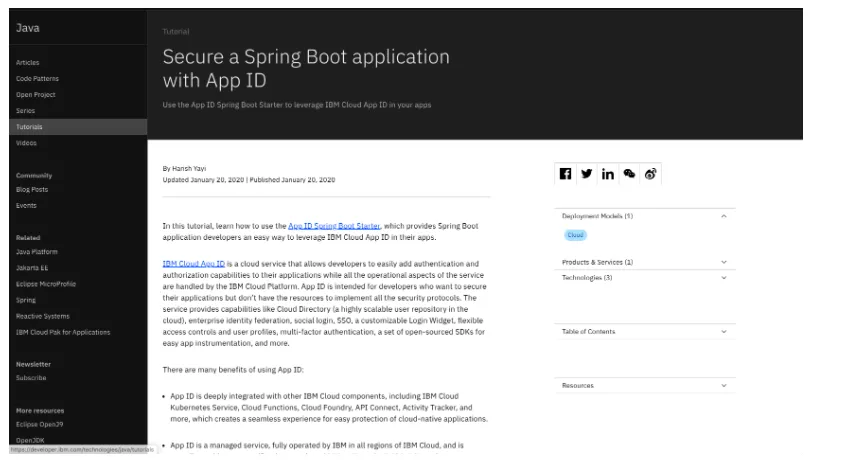The width and height of the screenshot is (849, 460).
Task: Open Blog Posts under Community
Action: tap(32, 189)
